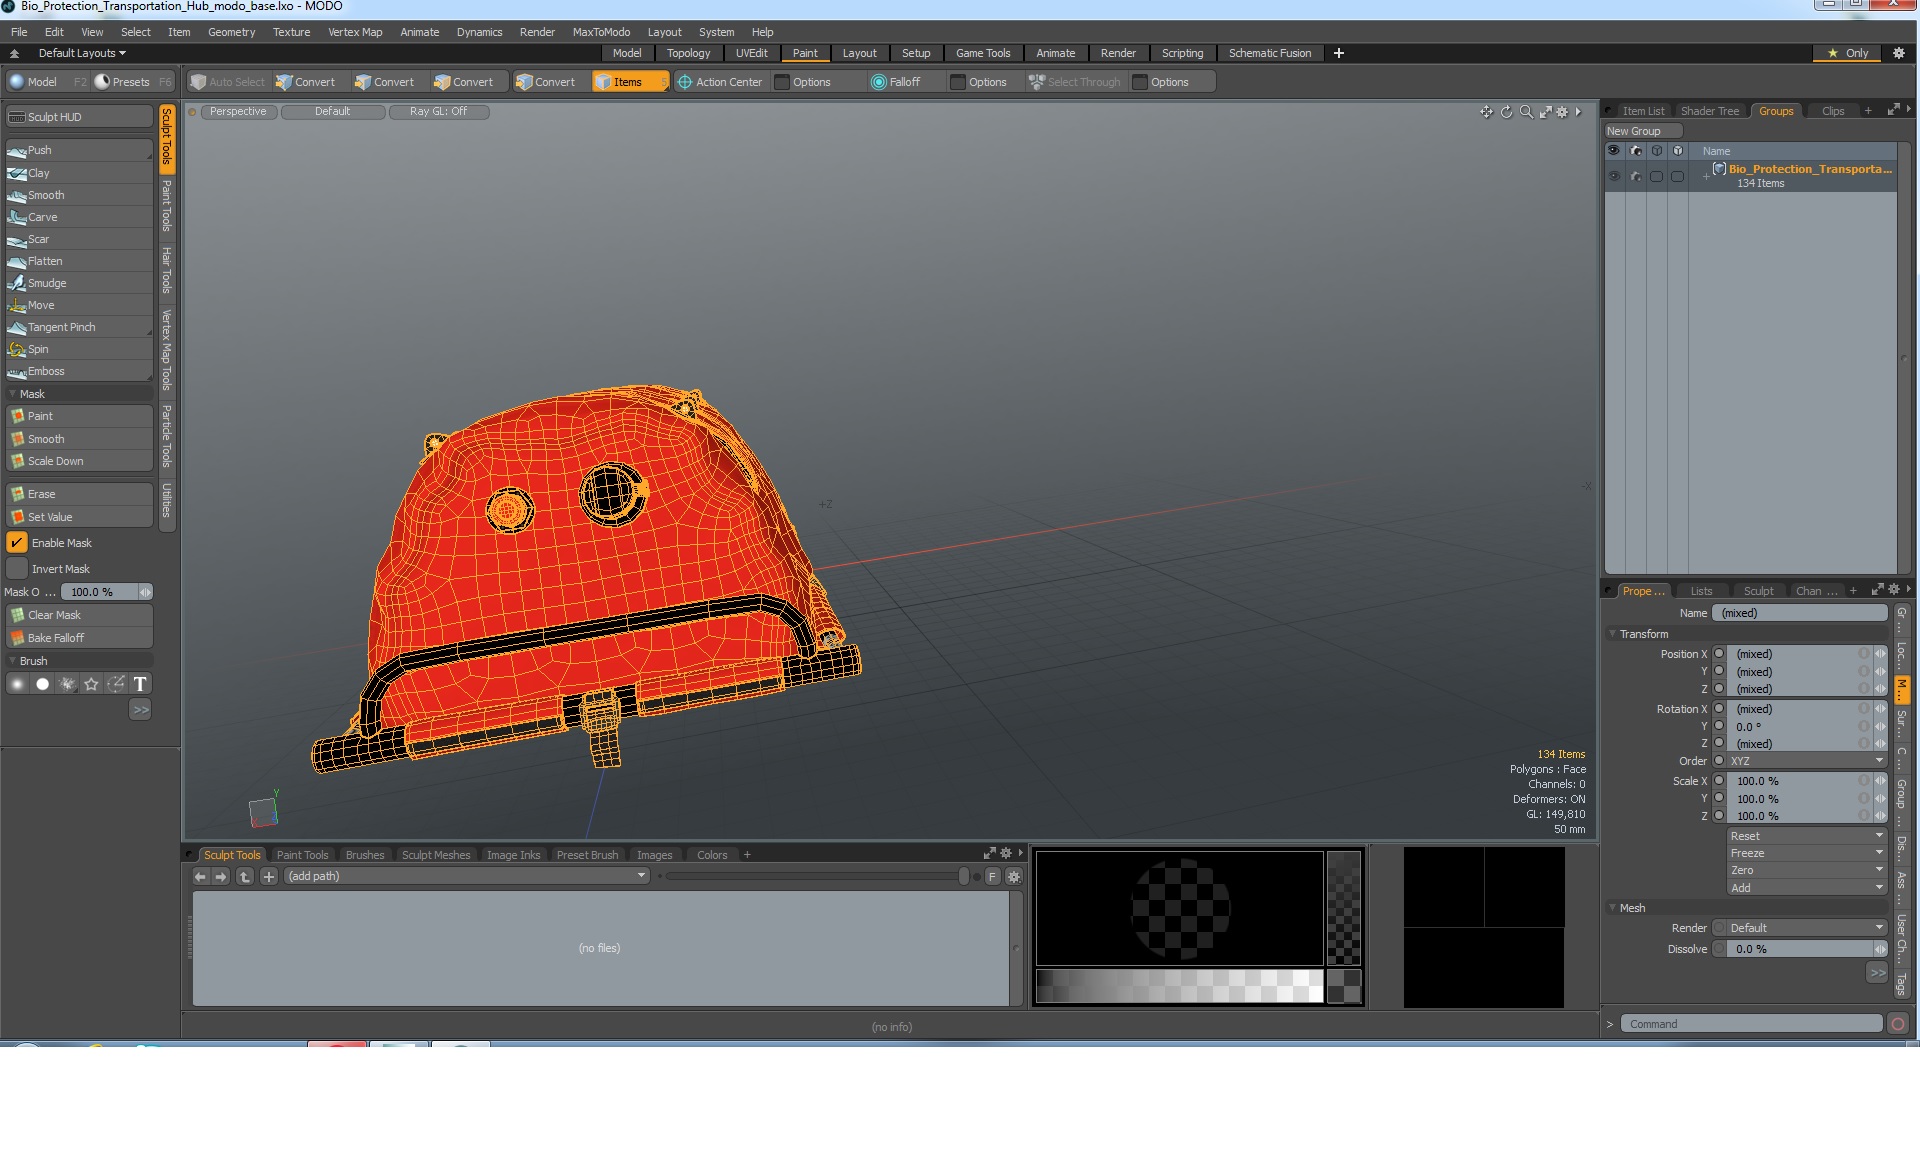This screenshot has height=1158, width=1920.
Task: Select the Tangent Pinch tool
Action: (79, 327)
